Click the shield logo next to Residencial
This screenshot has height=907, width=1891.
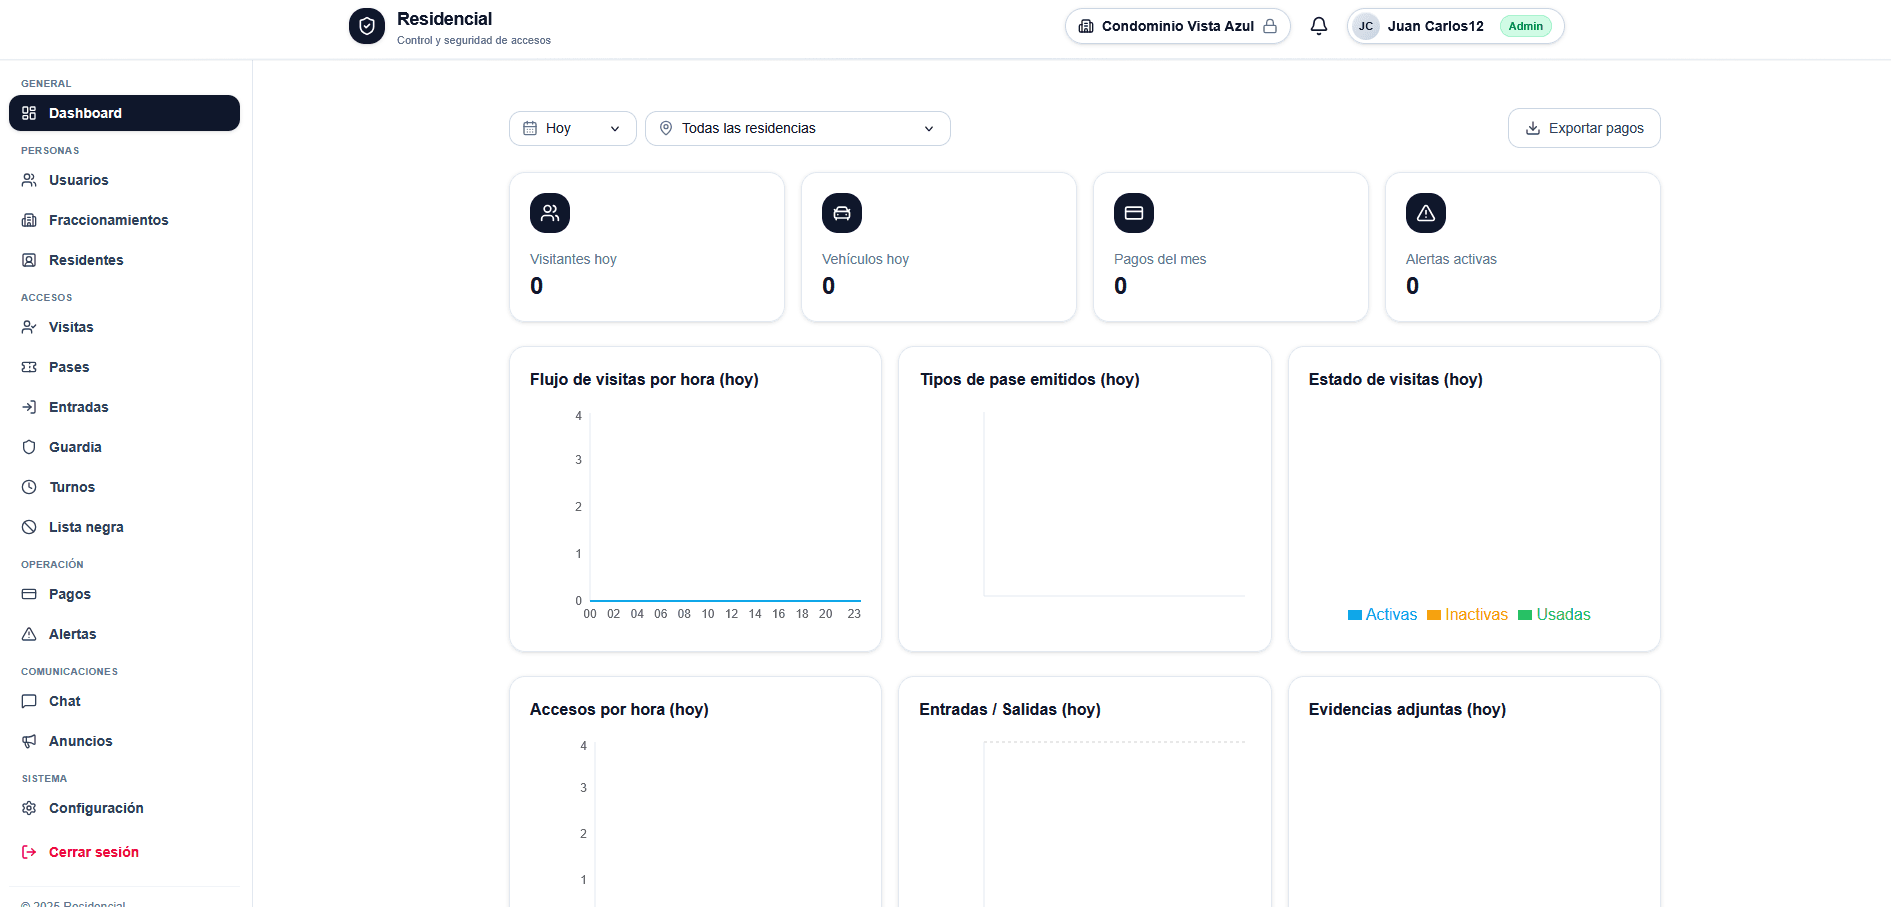pos(367,26)
